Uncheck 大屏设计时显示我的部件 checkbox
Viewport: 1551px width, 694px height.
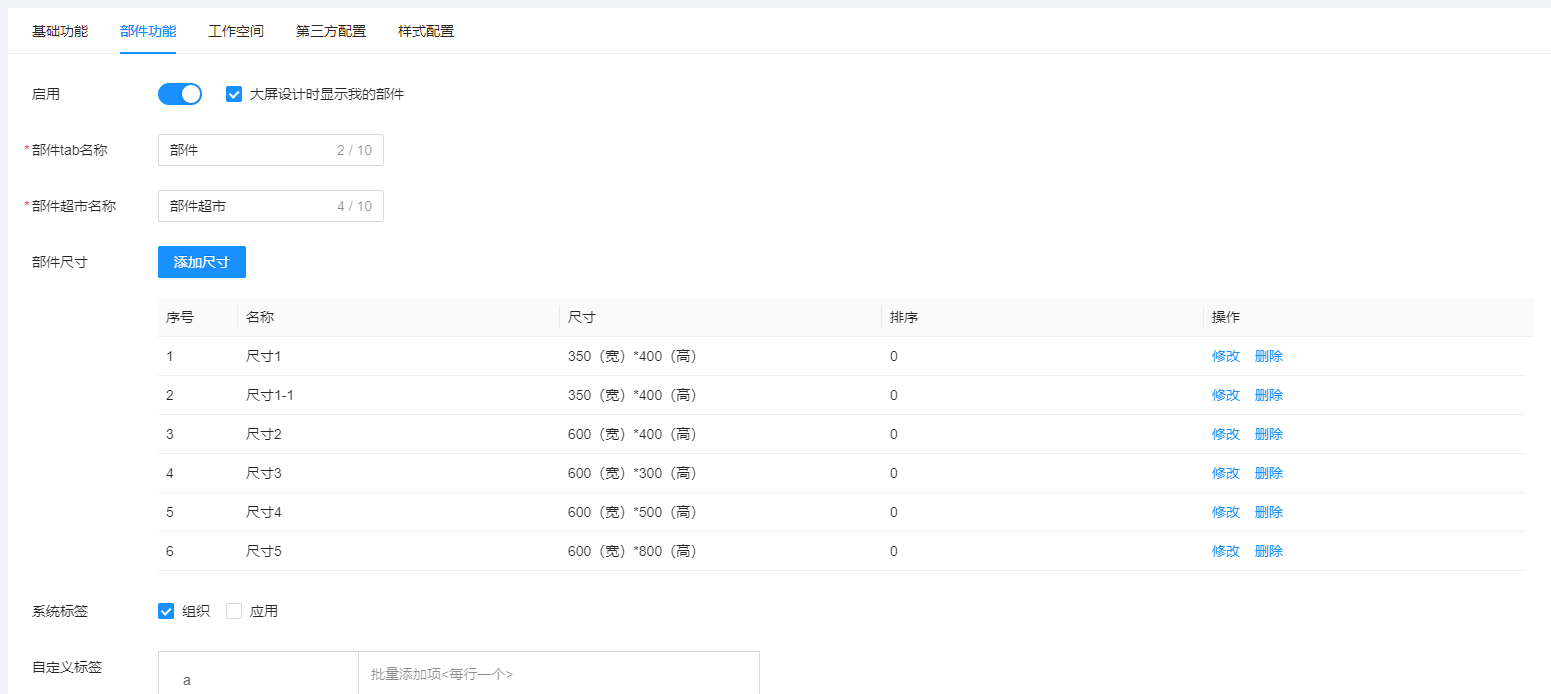234,94
